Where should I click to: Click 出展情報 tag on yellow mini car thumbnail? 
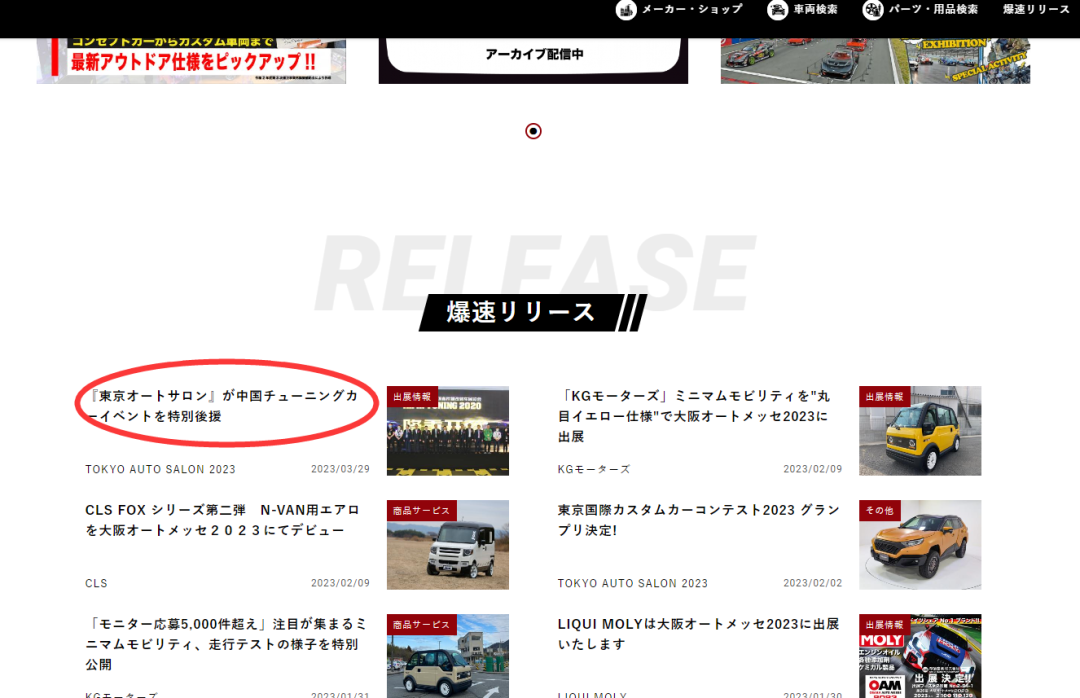pos(884,396)
